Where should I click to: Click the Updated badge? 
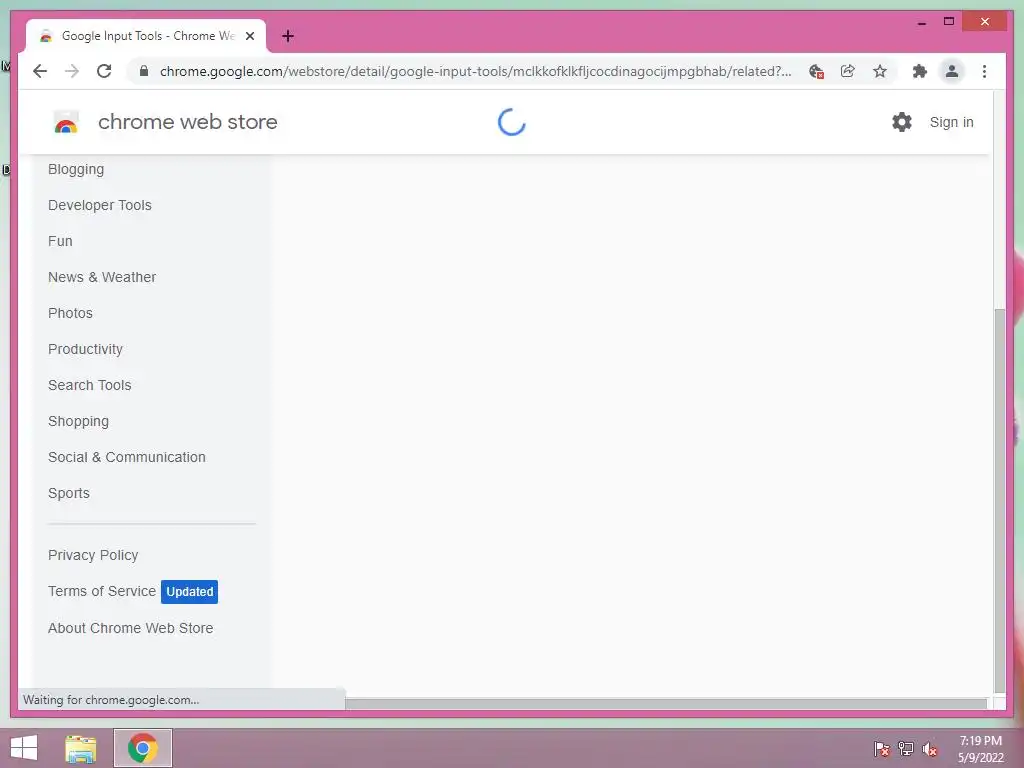coord(189,592)
